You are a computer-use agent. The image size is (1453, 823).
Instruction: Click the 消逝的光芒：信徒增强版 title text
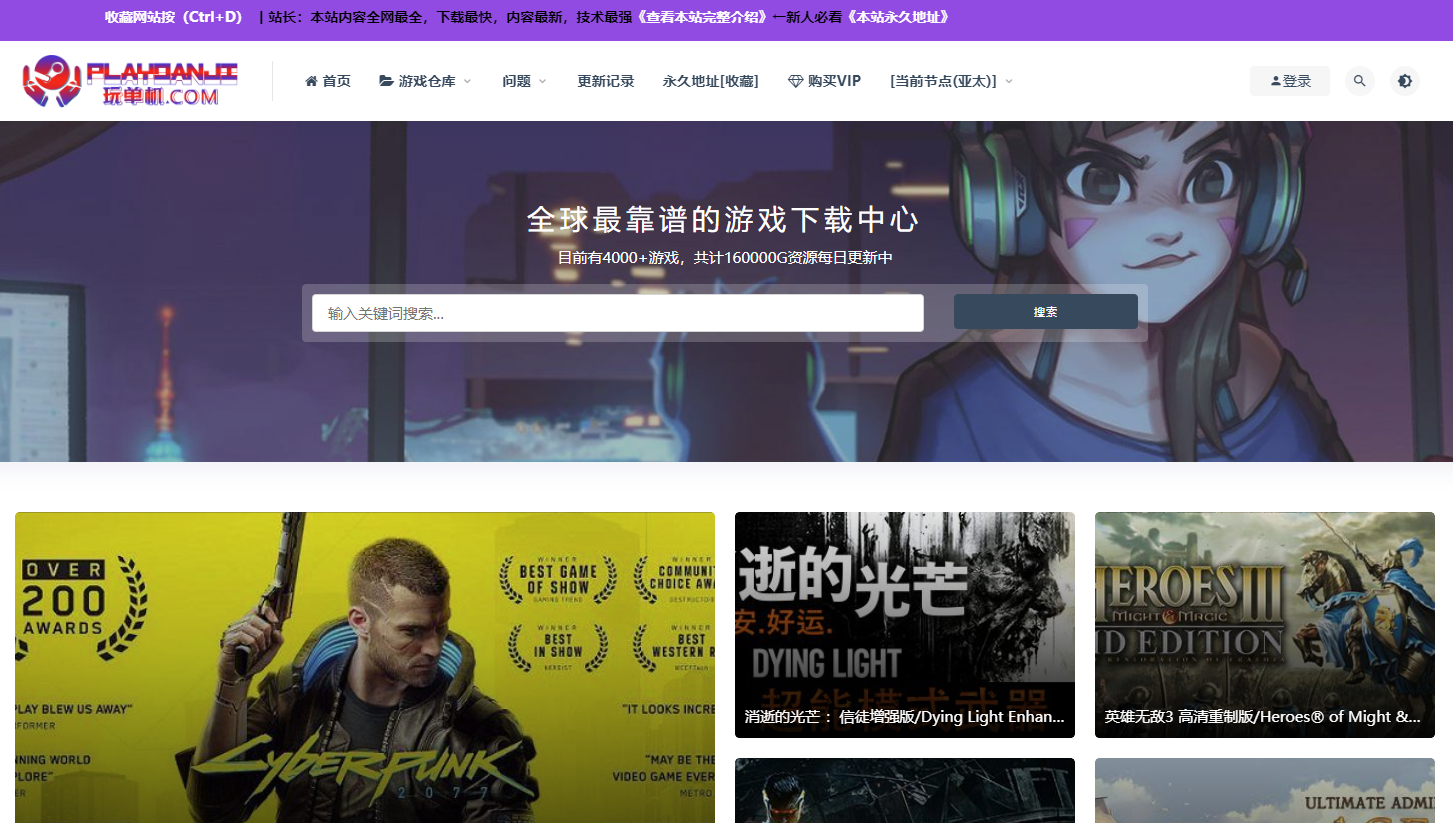[905, 717]
